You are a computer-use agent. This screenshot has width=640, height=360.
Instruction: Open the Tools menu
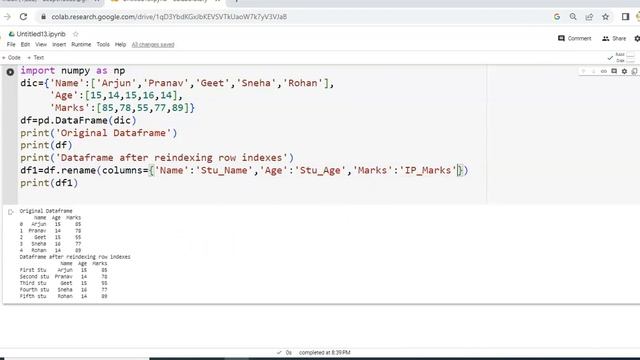point(103,44)
